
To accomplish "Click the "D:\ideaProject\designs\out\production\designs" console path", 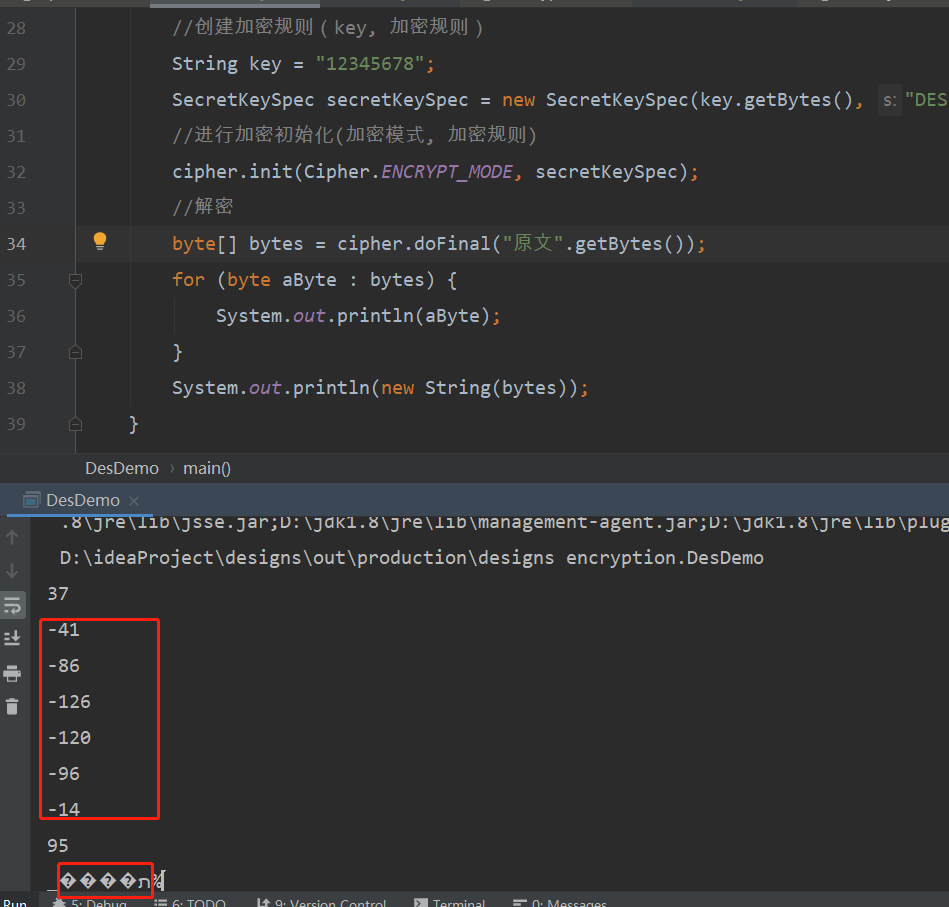I will (307, 558).
